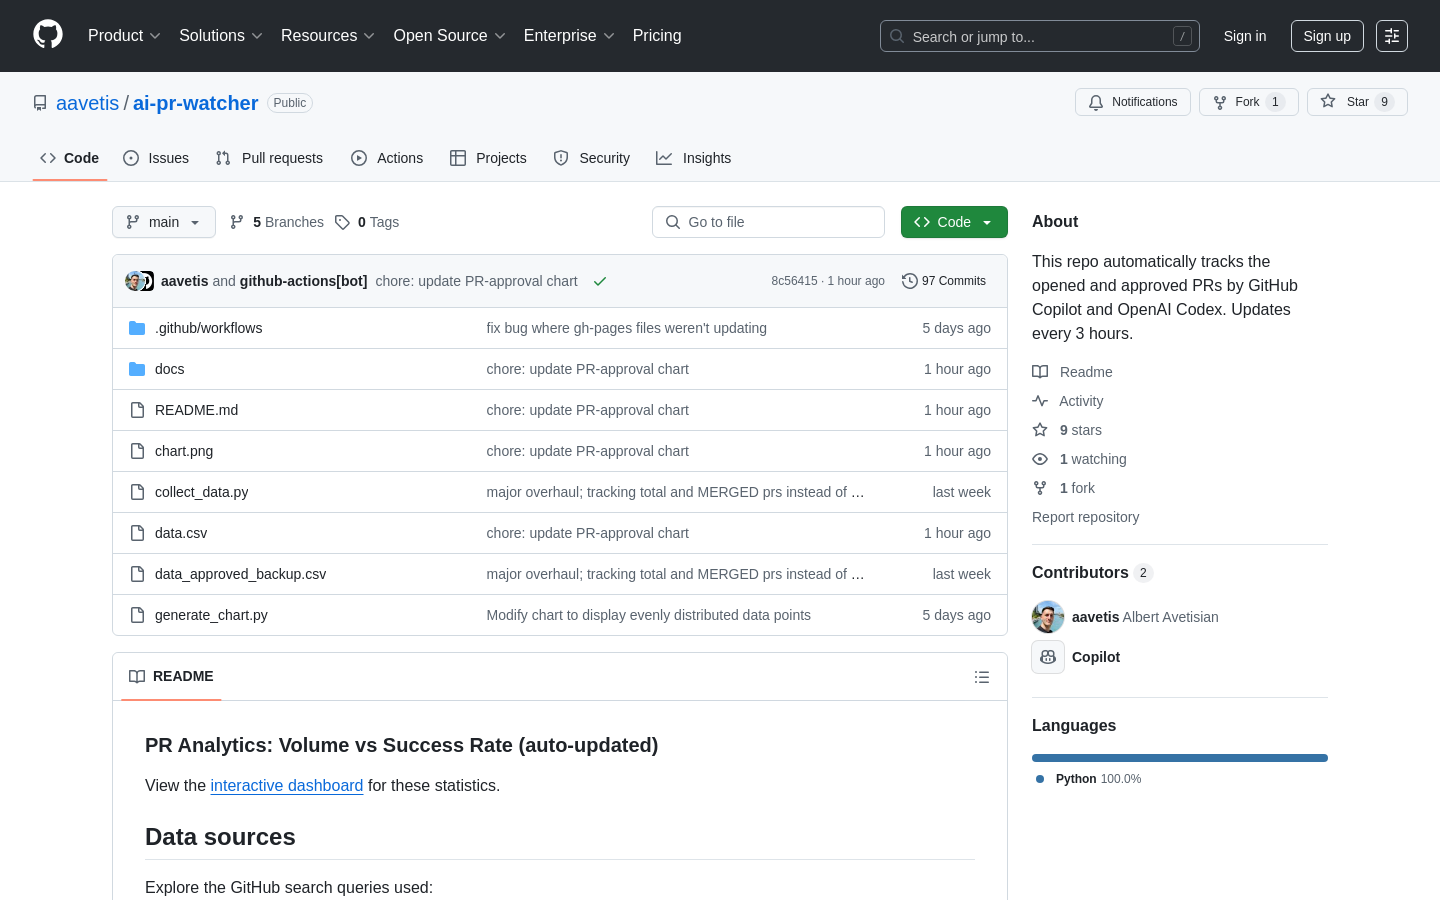Switch to the Projects tab
Screen dimensions: 1440x900
click(488, 158)
